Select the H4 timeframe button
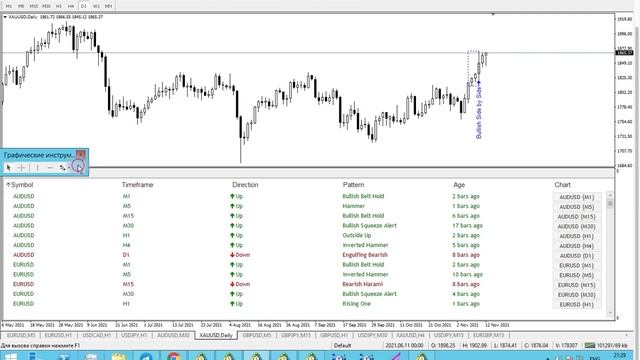This screenshot has height=360, width=640. tap(71, 6)
